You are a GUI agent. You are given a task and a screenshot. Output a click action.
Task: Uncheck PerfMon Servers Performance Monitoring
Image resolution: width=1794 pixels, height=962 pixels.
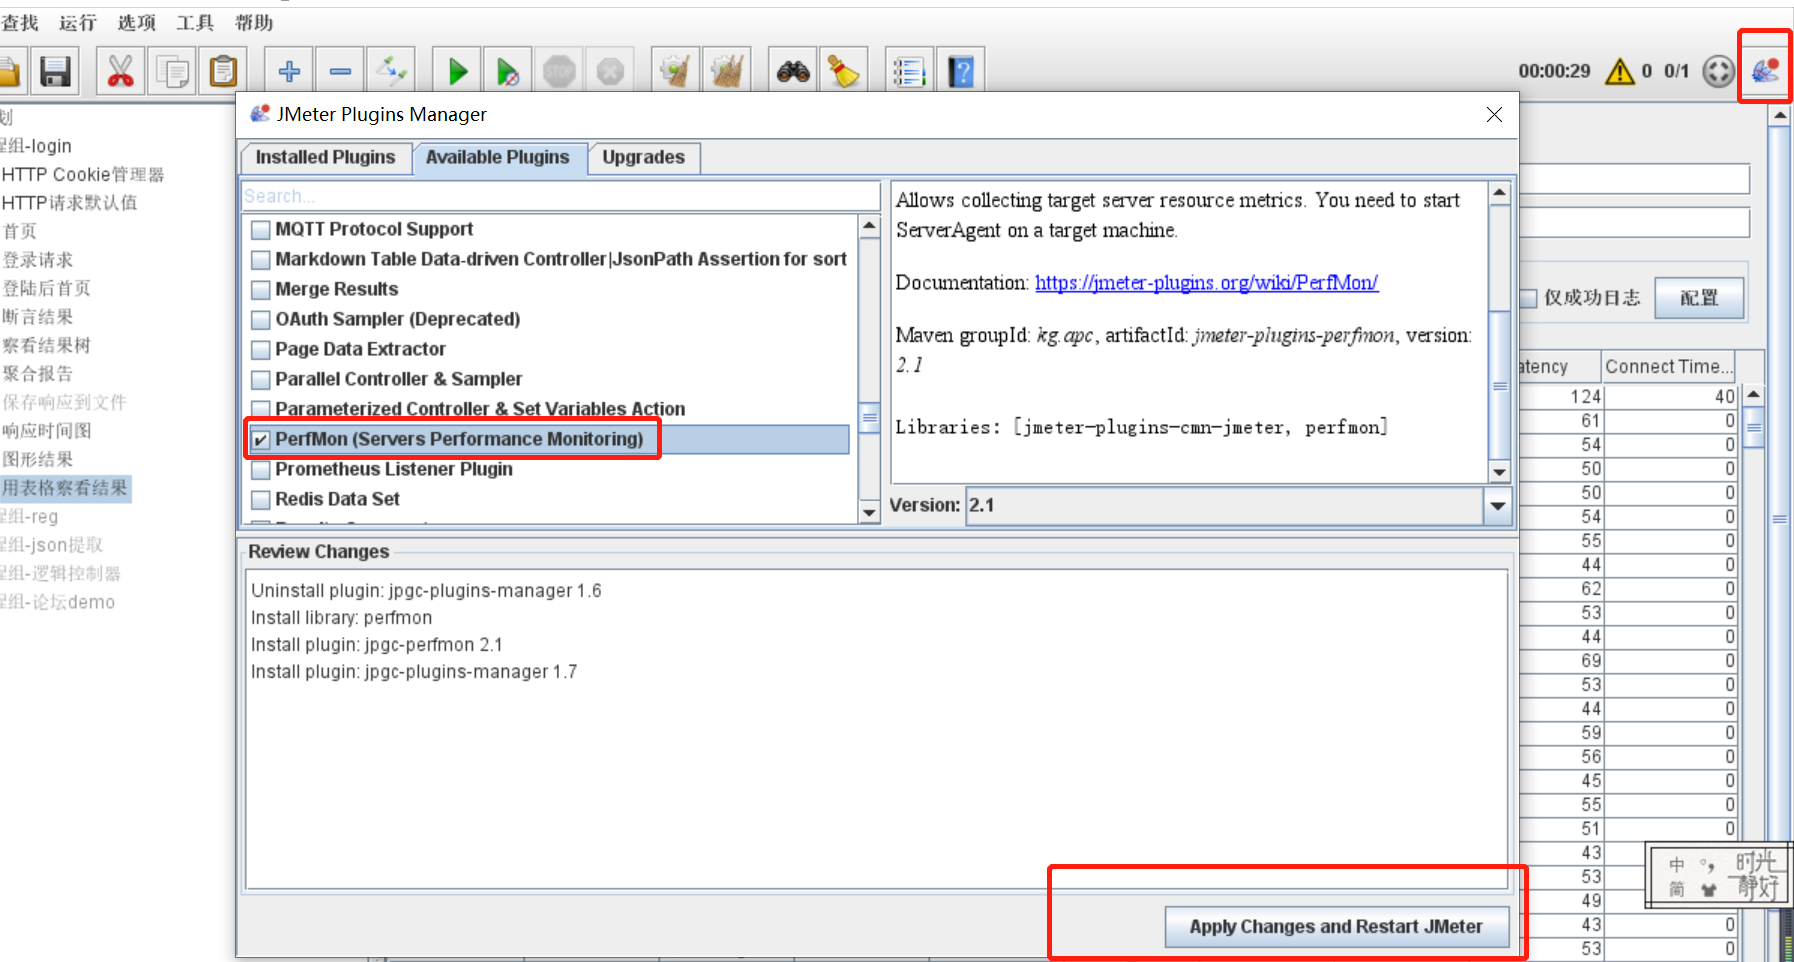[261, 440]
